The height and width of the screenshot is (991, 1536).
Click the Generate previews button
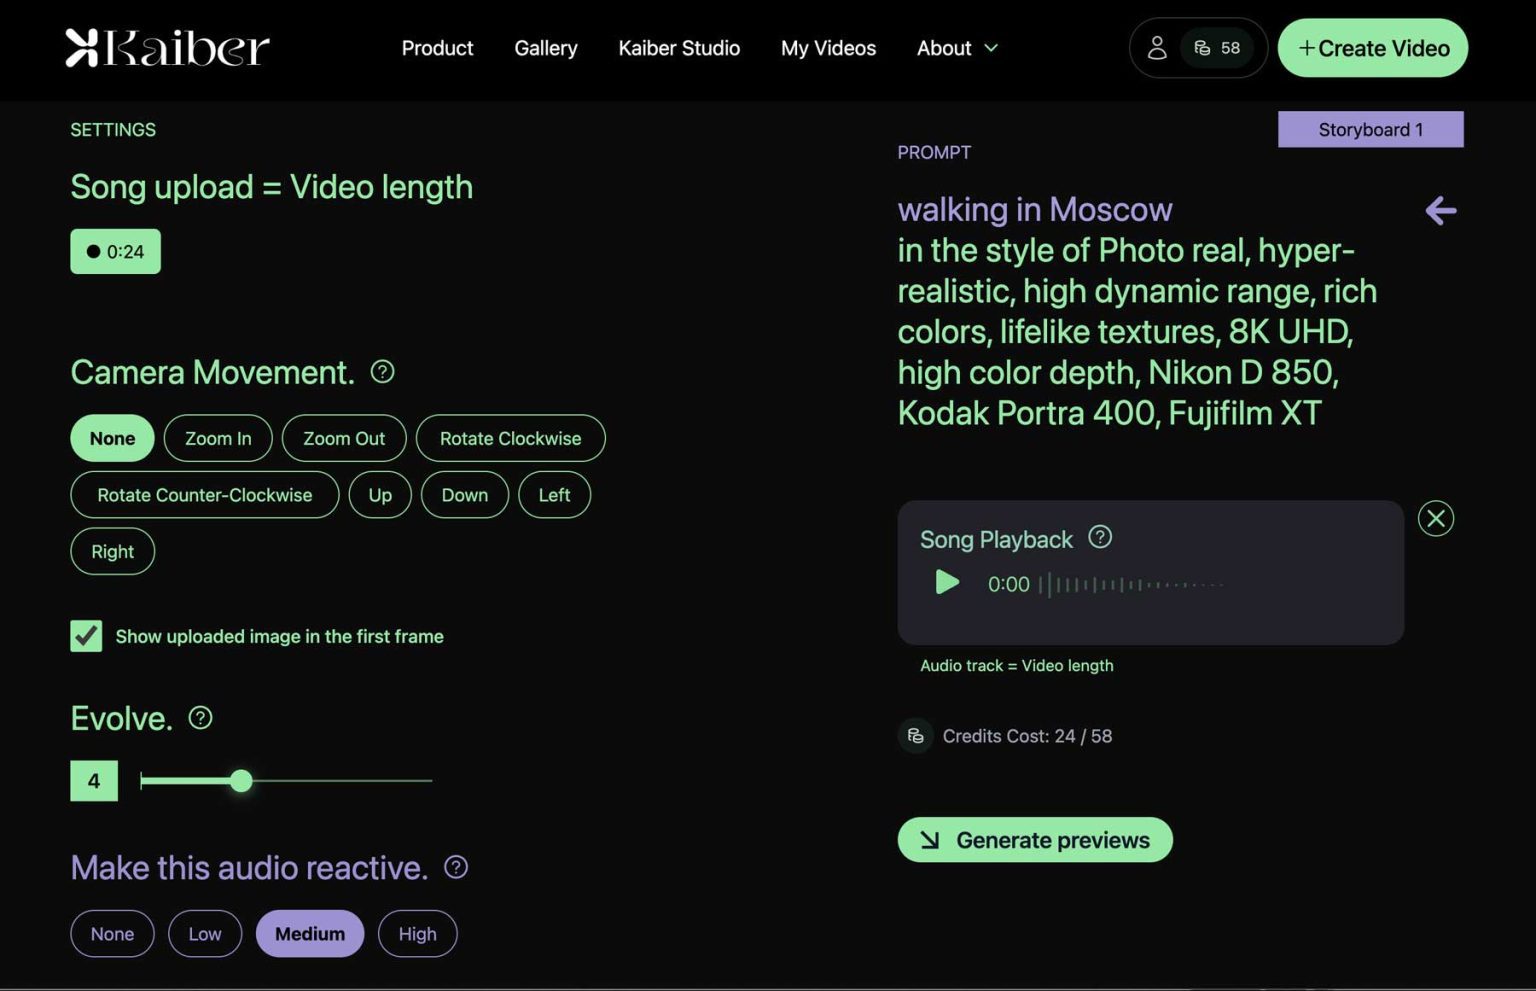click(x=1034, y=839)
